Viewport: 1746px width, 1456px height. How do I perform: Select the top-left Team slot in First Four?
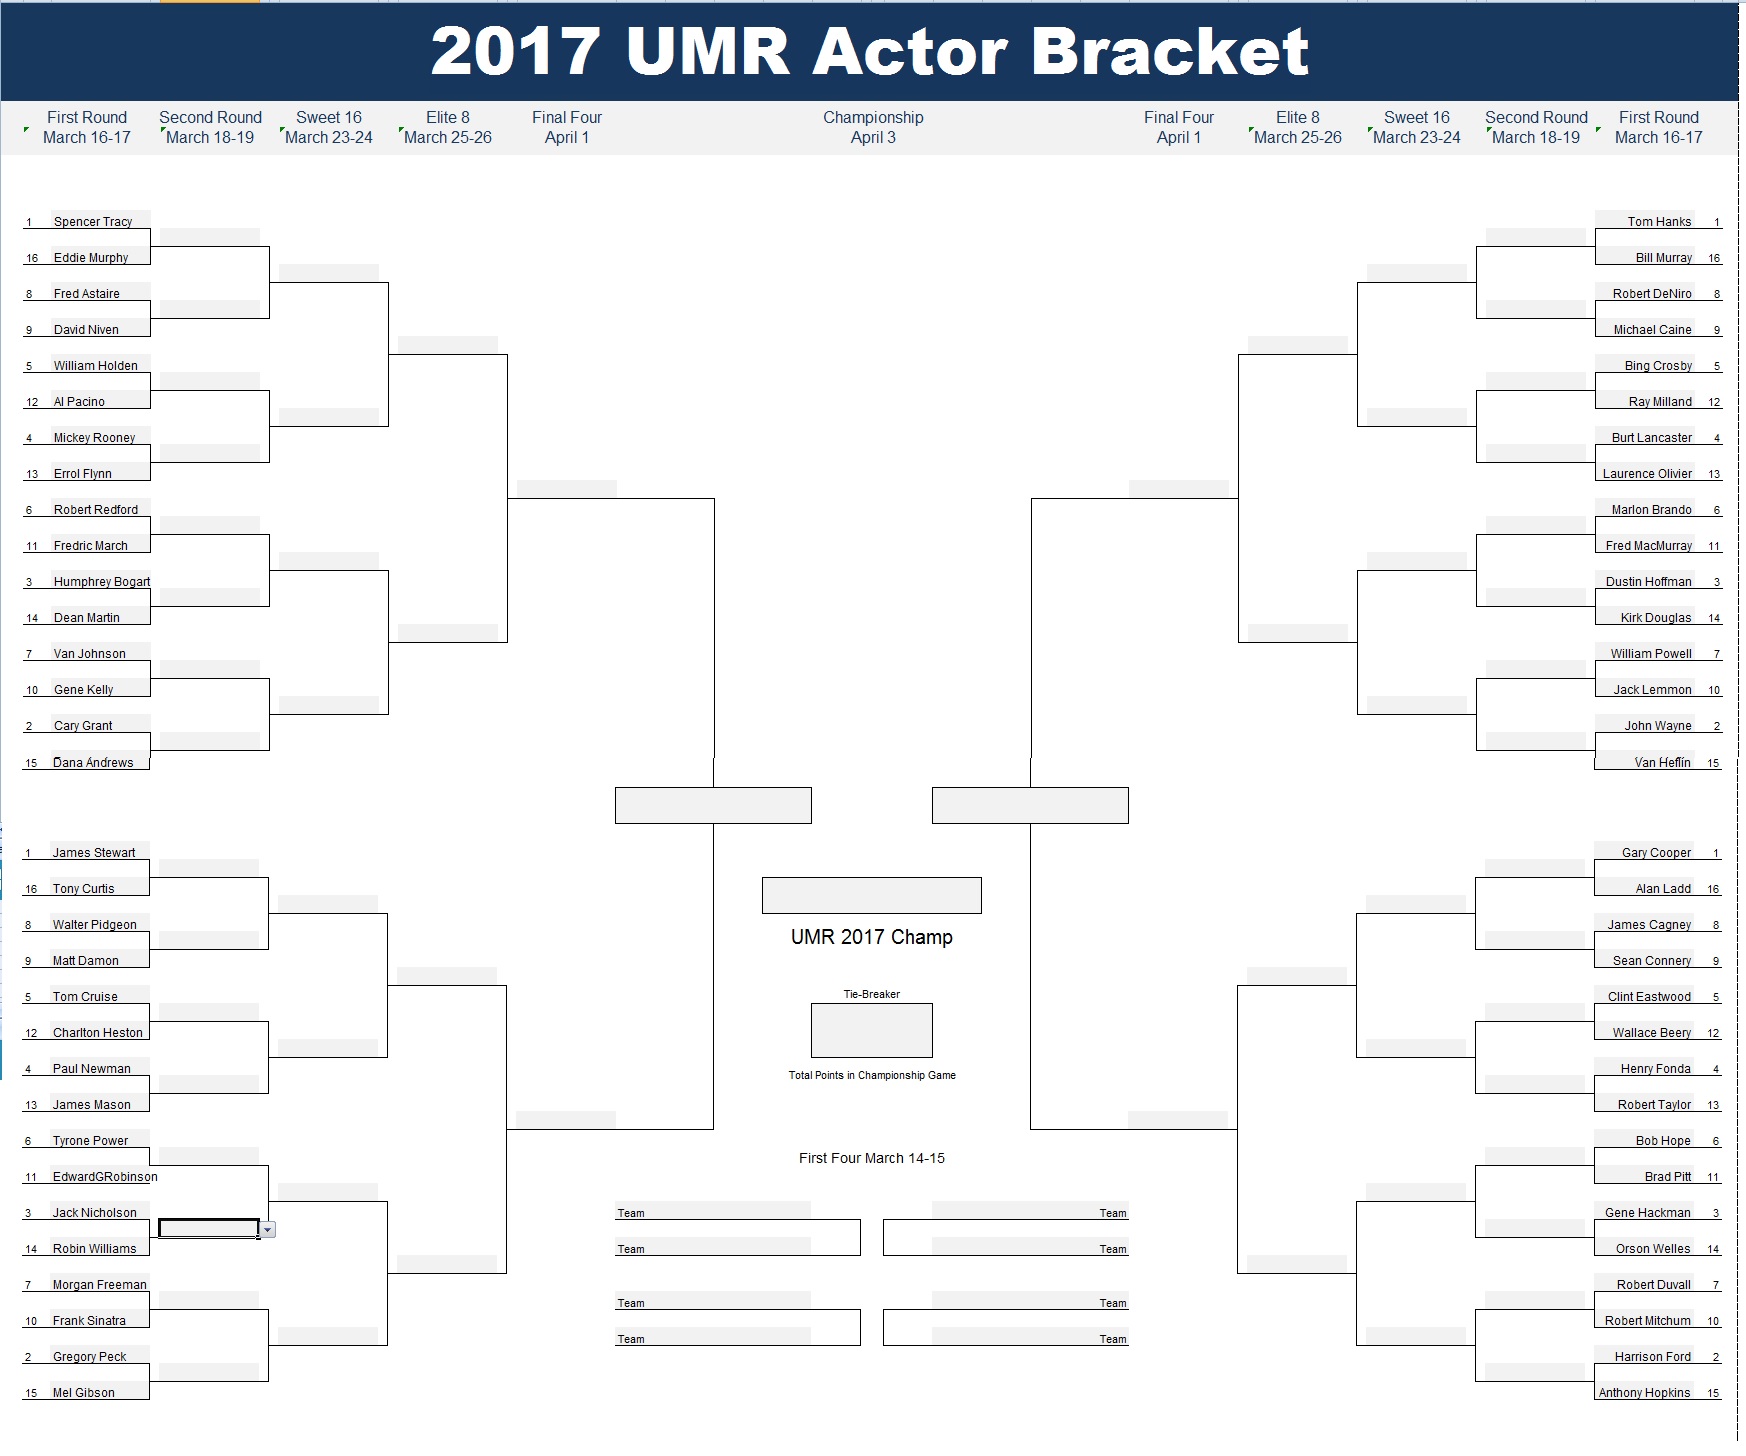712,1211
